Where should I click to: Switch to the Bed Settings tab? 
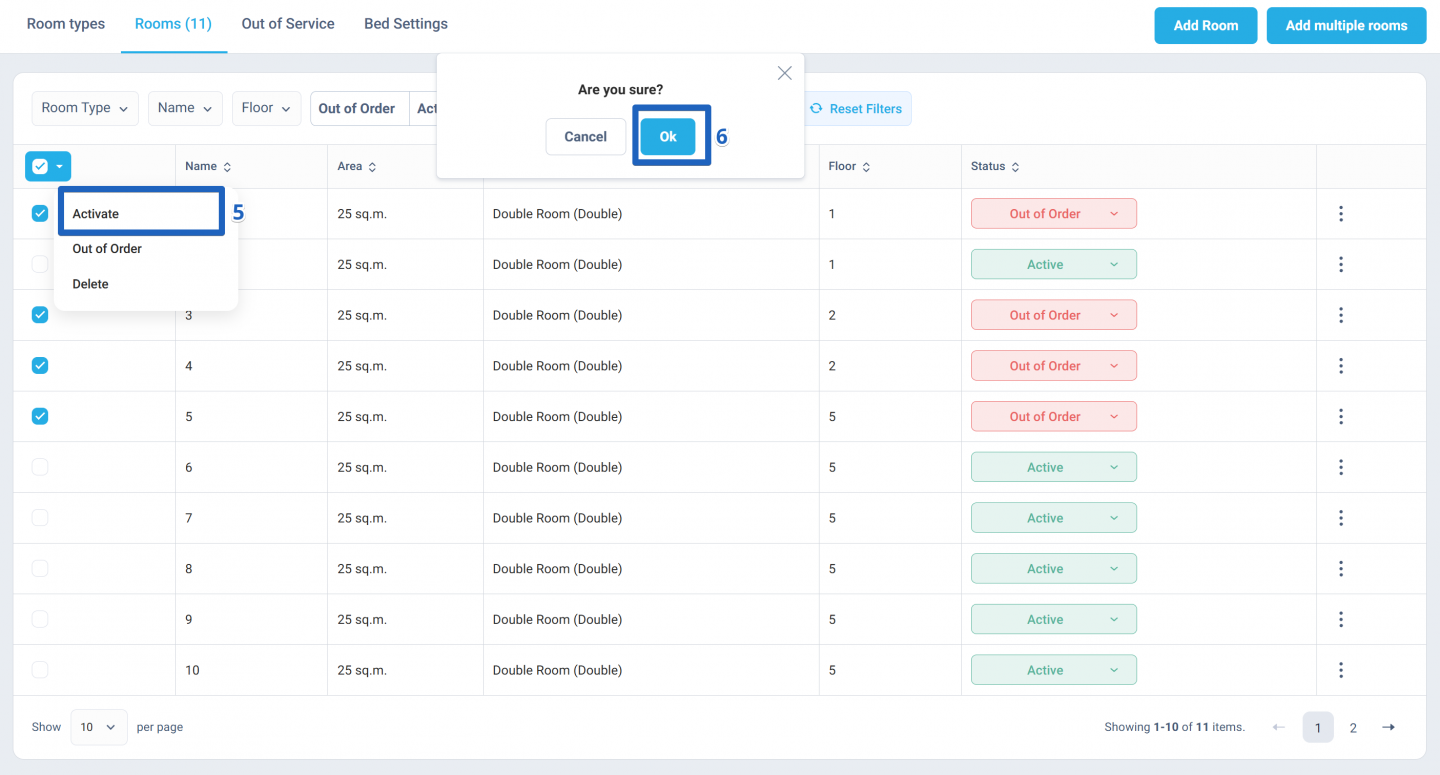(406, 24)
